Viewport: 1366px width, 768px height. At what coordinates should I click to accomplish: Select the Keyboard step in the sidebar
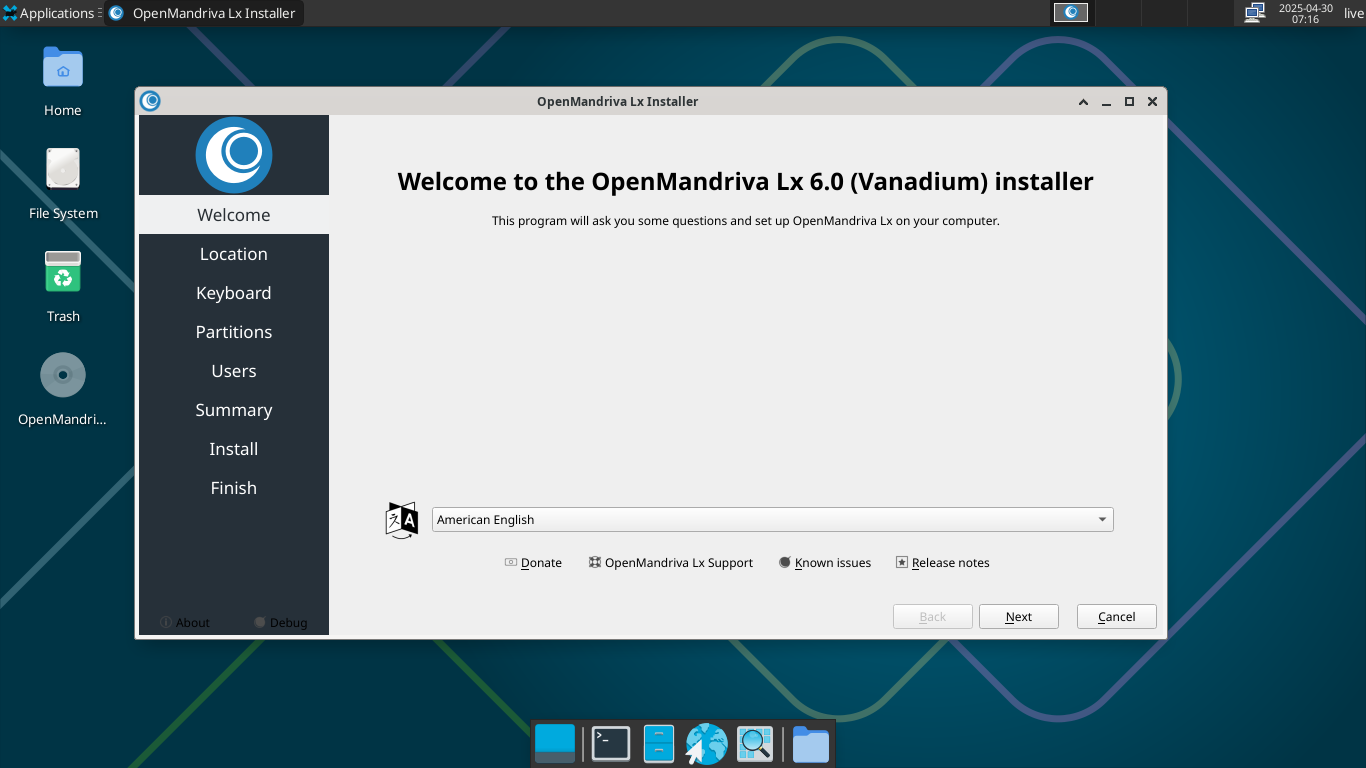click(x=234, y=293)
